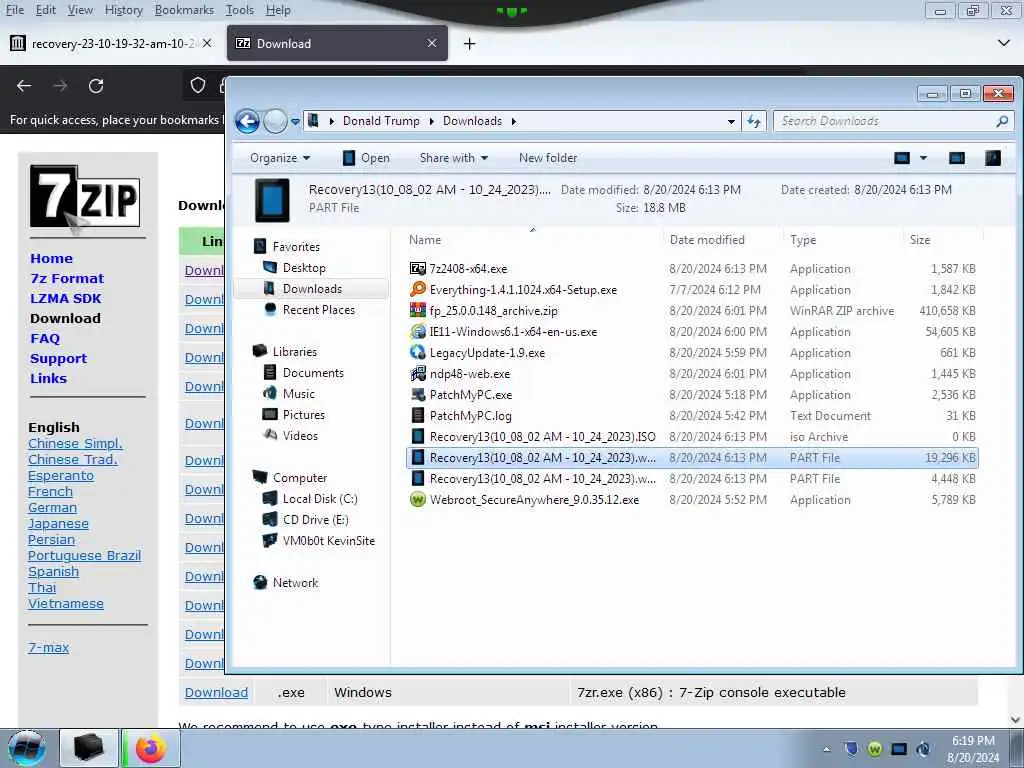Show hidden system tray icons
1024x768 pixels.
[827, 749]
